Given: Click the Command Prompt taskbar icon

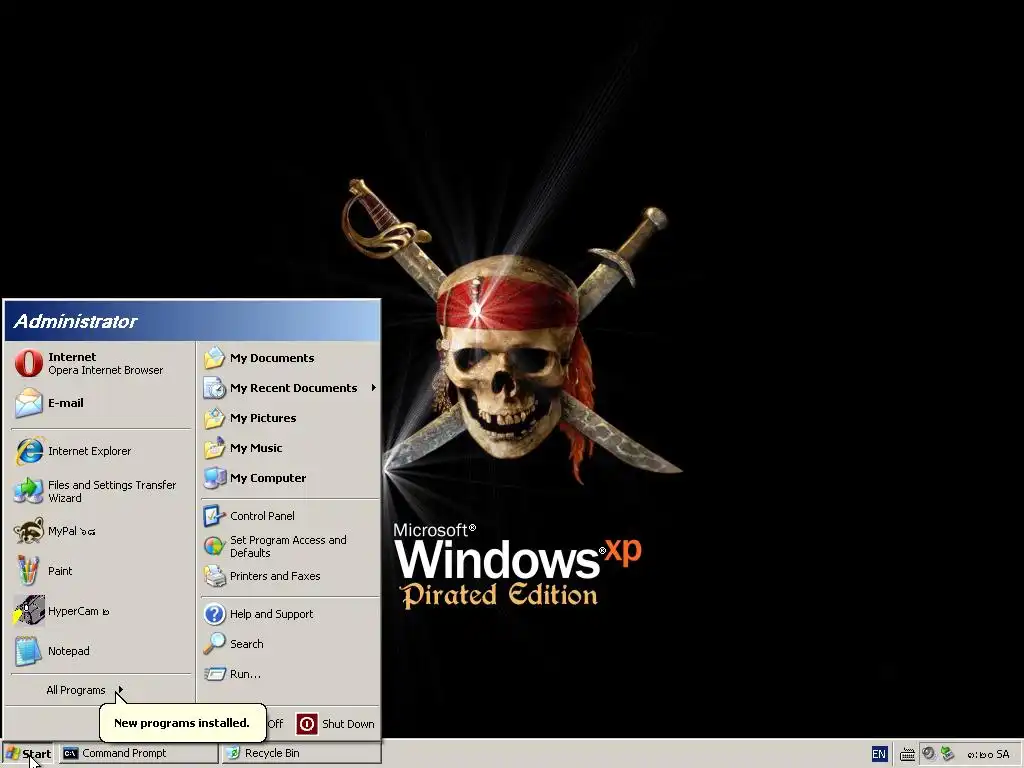Looking at the screenshot, I should point(71,753).
